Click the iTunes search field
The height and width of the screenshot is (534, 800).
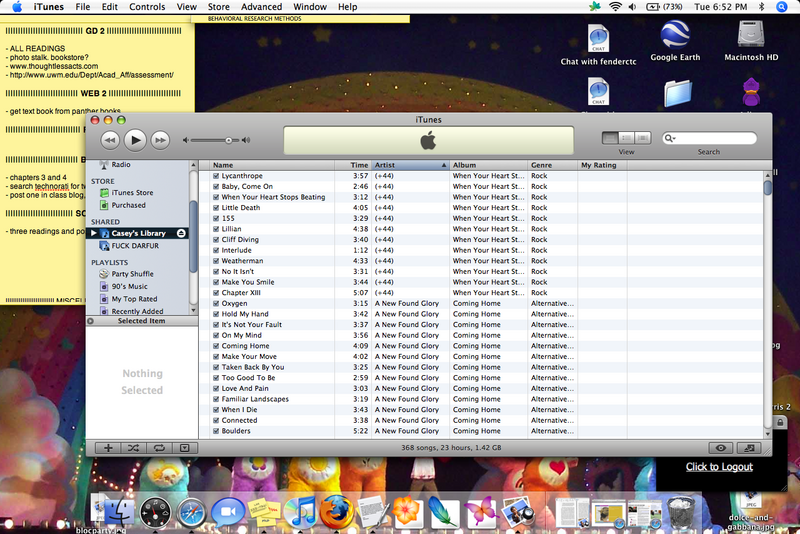[709, 138]
